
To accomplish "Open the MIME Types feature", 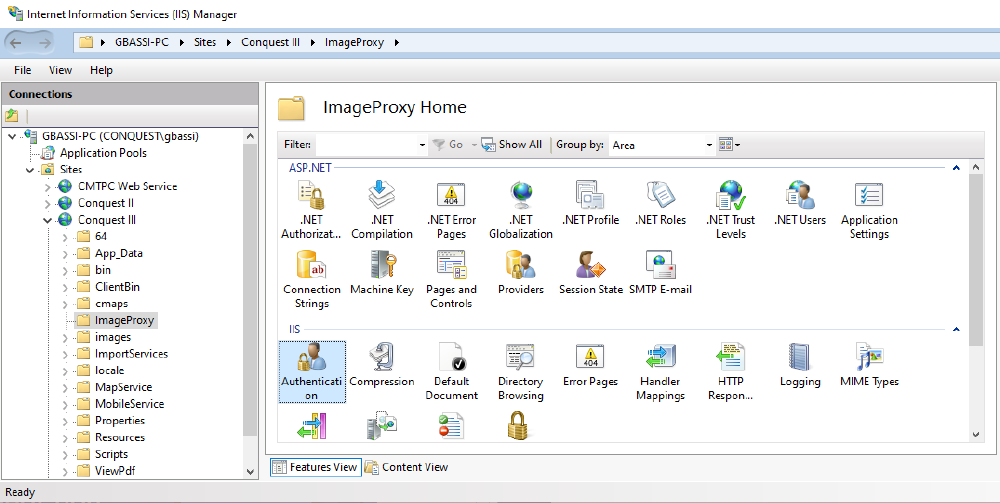I will pos(869,366).
